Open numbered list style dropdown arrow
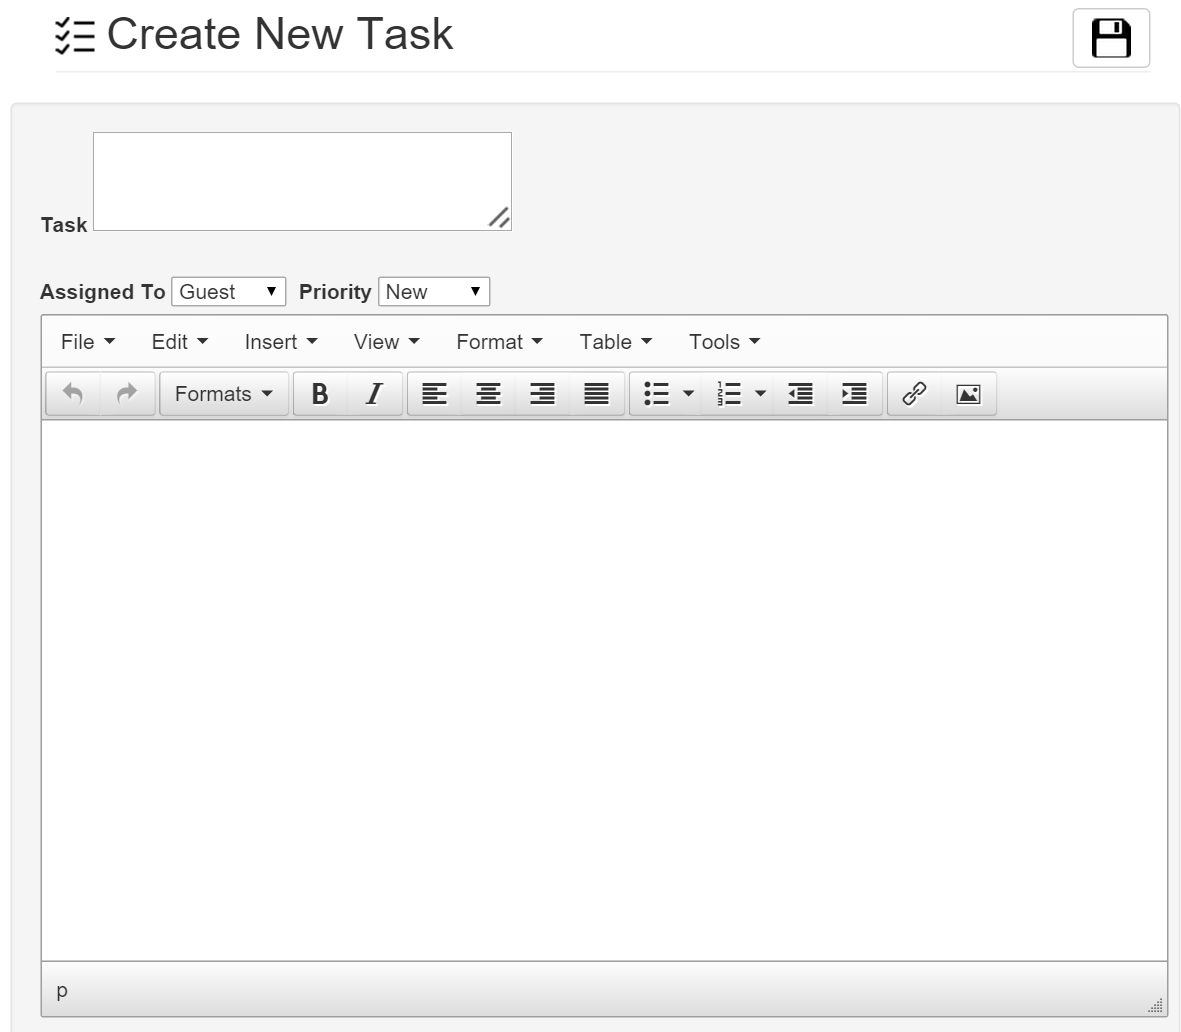The height and width of the screenshot is (1032, 1181). (x=761, y=393)
